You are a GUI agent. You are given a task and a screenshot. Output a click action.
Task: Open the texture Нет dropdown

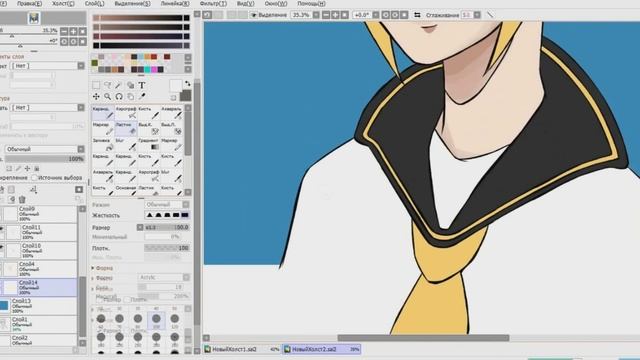(48, 107)
